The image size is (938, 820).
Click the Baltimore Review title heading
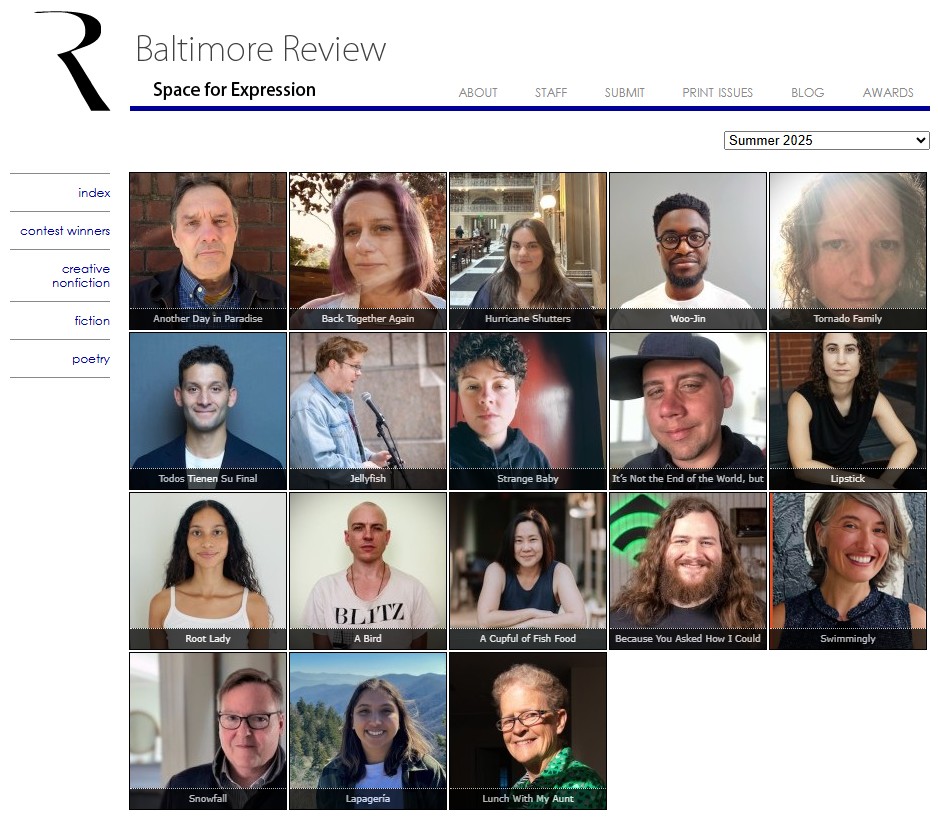pos(260,49)
